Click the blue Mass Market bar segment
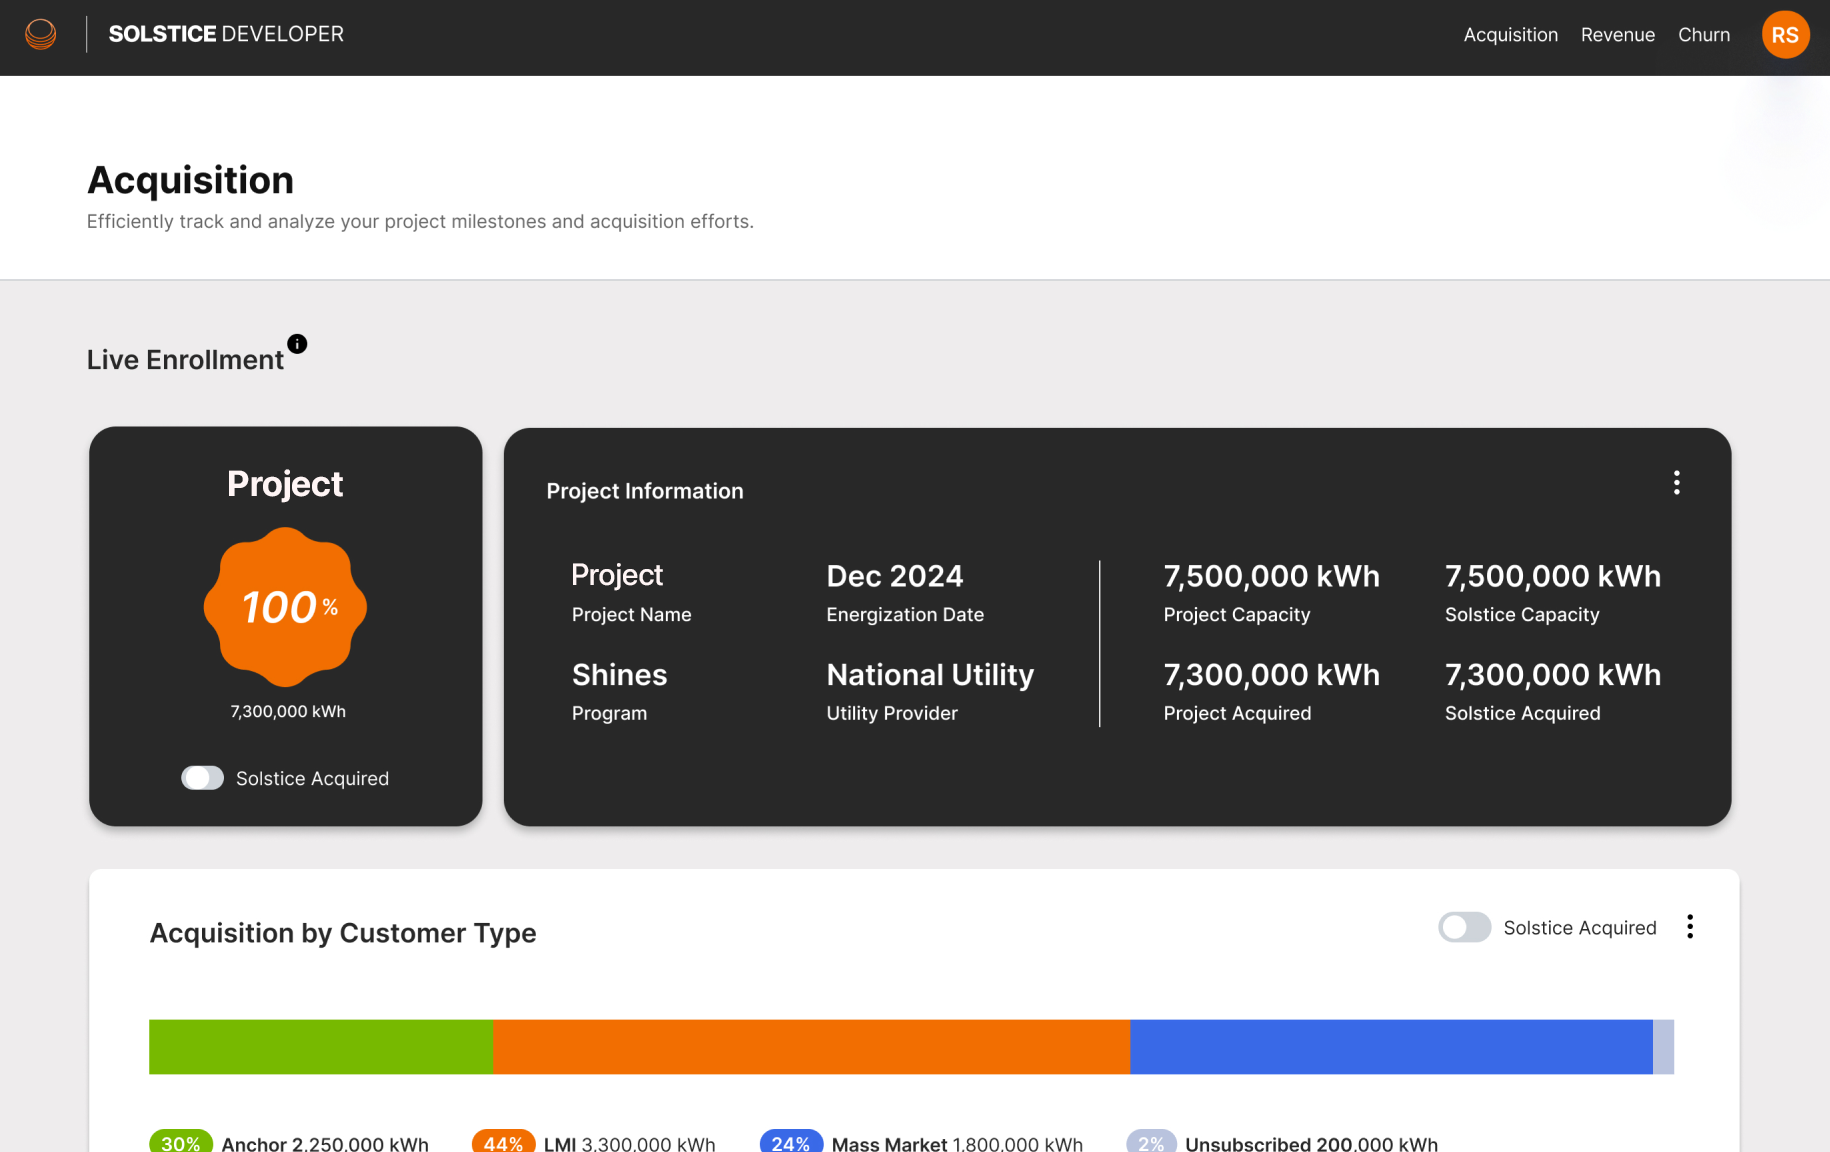This screenshot has width=1830, height=1152. [x=1390, y=1047]
